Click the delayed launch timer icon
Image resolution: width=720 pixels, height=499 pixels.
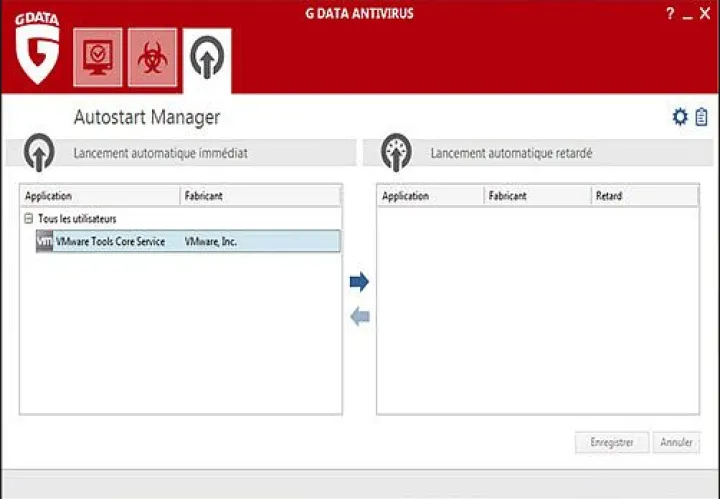pyautogui.click(x=397, y=153)
